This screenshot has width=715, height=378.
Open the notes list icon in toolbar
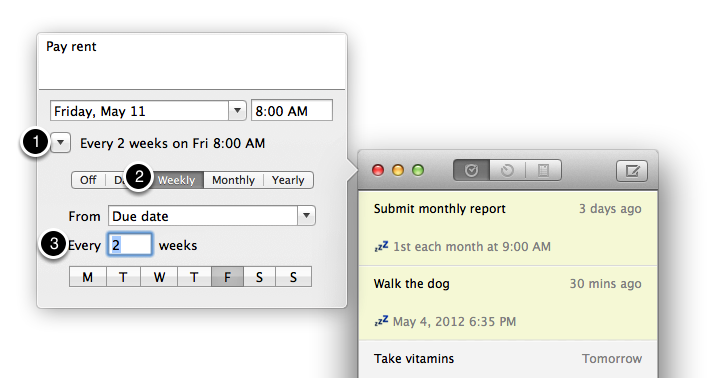pyautogui.click(x=543, y=171)
